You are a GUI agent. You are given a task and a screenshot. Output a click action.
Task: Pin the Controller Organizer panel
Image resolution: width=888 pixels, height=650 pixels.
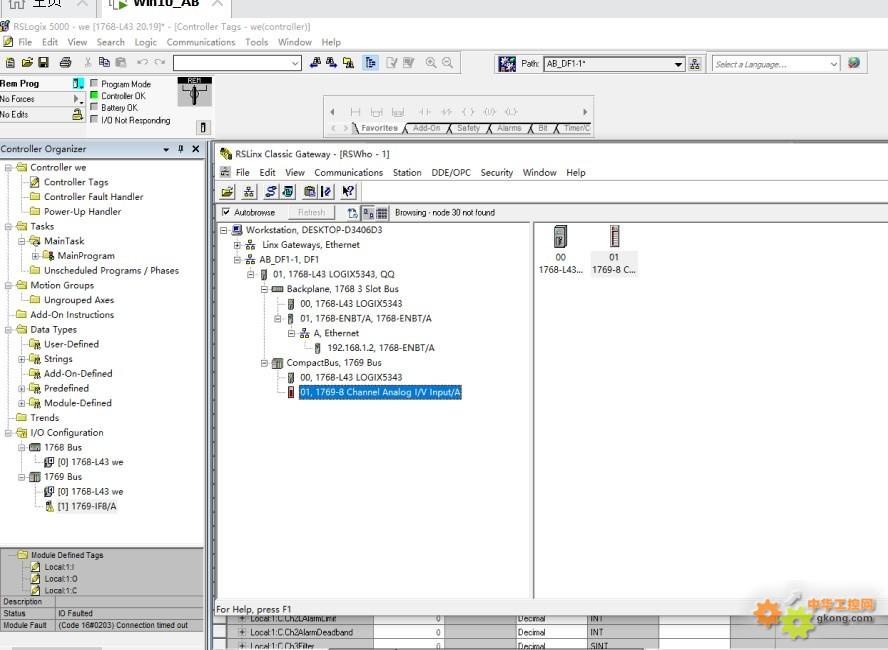tap(181, 149)
